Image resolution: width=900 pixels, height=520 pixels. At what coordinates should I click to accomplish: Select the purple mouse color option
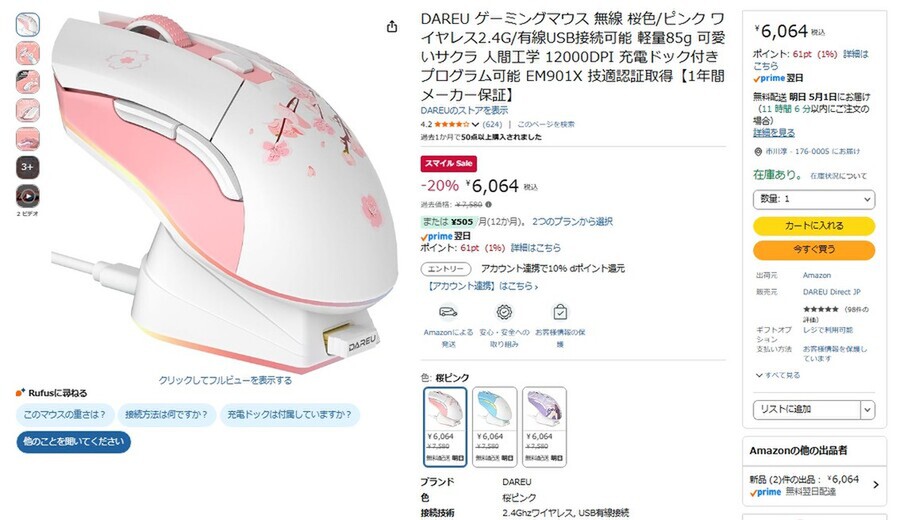tap(544, 426)
